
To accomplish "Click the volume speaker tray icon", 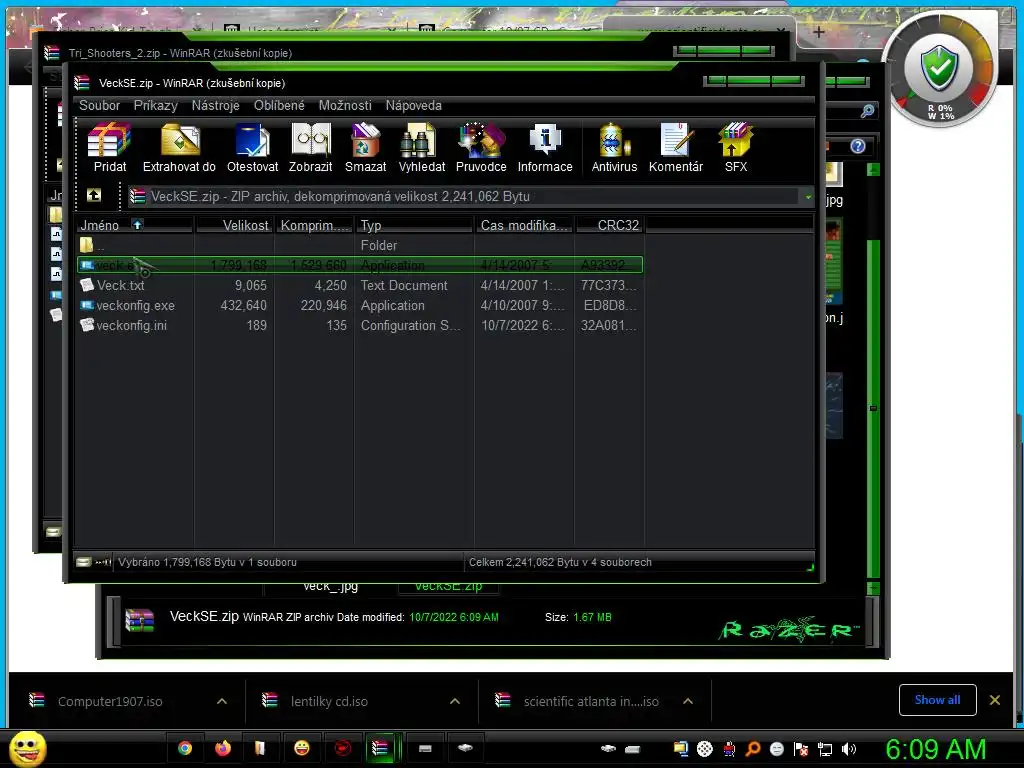I will (848, 749).
